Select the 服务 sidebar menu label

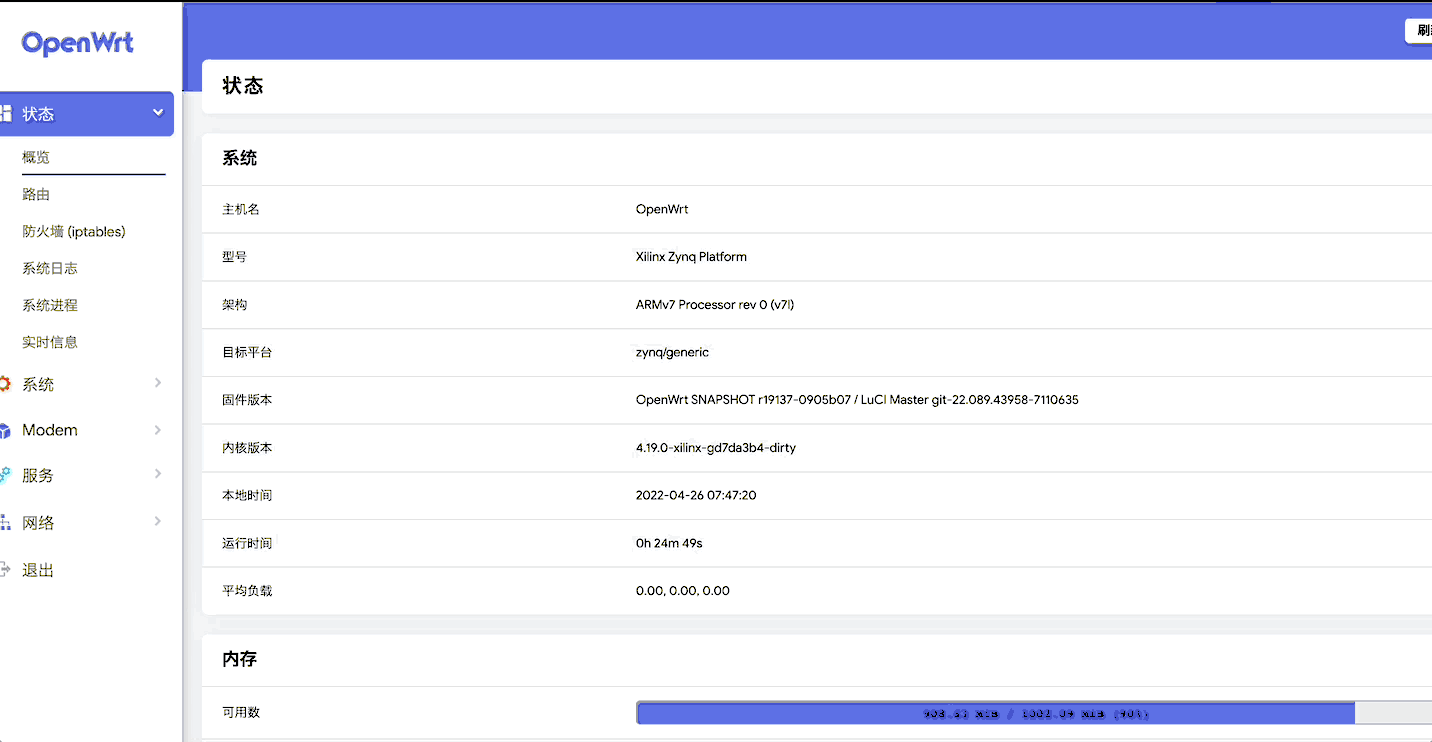point(38,476)
